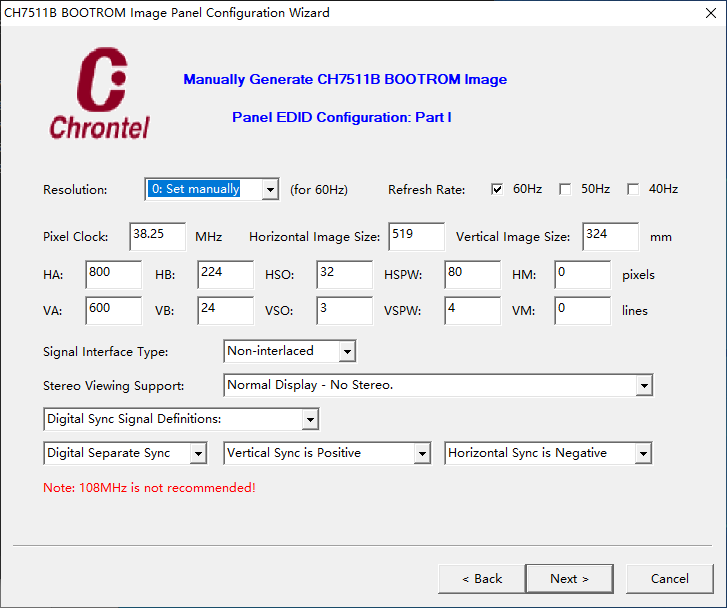This screenshot has height=608, width=727.
Task: Click the Horizontal Image Size field
Action: coord(416,237)
